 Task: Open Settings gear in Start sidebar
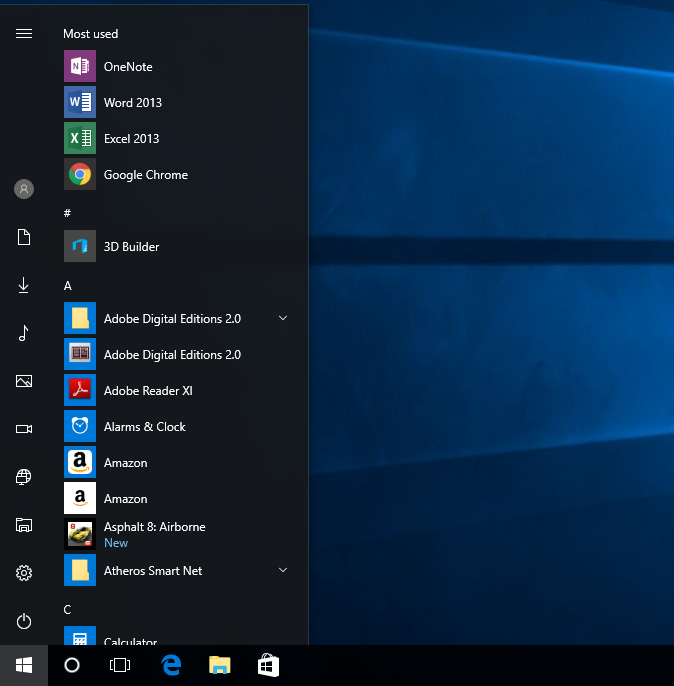tap(24, 573)
